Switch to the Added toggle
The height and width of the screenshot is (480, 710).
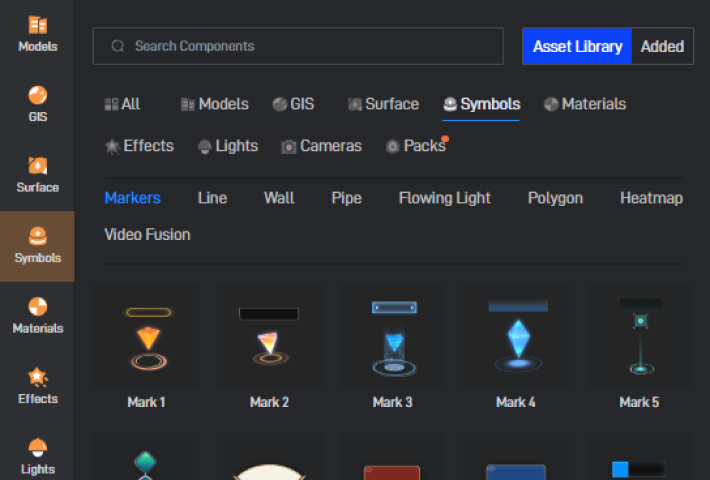pyautogui.click(x=662, y=46)
